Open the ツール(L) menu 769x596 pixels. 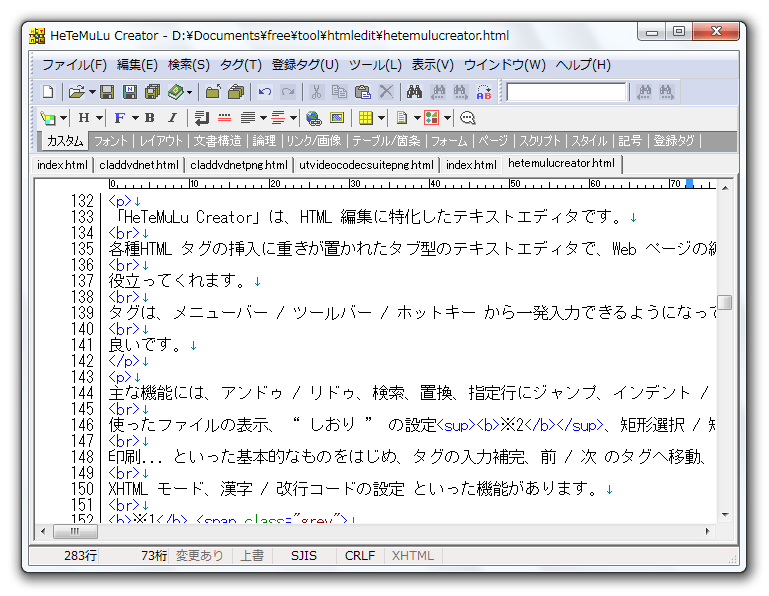tap(375, 65)
